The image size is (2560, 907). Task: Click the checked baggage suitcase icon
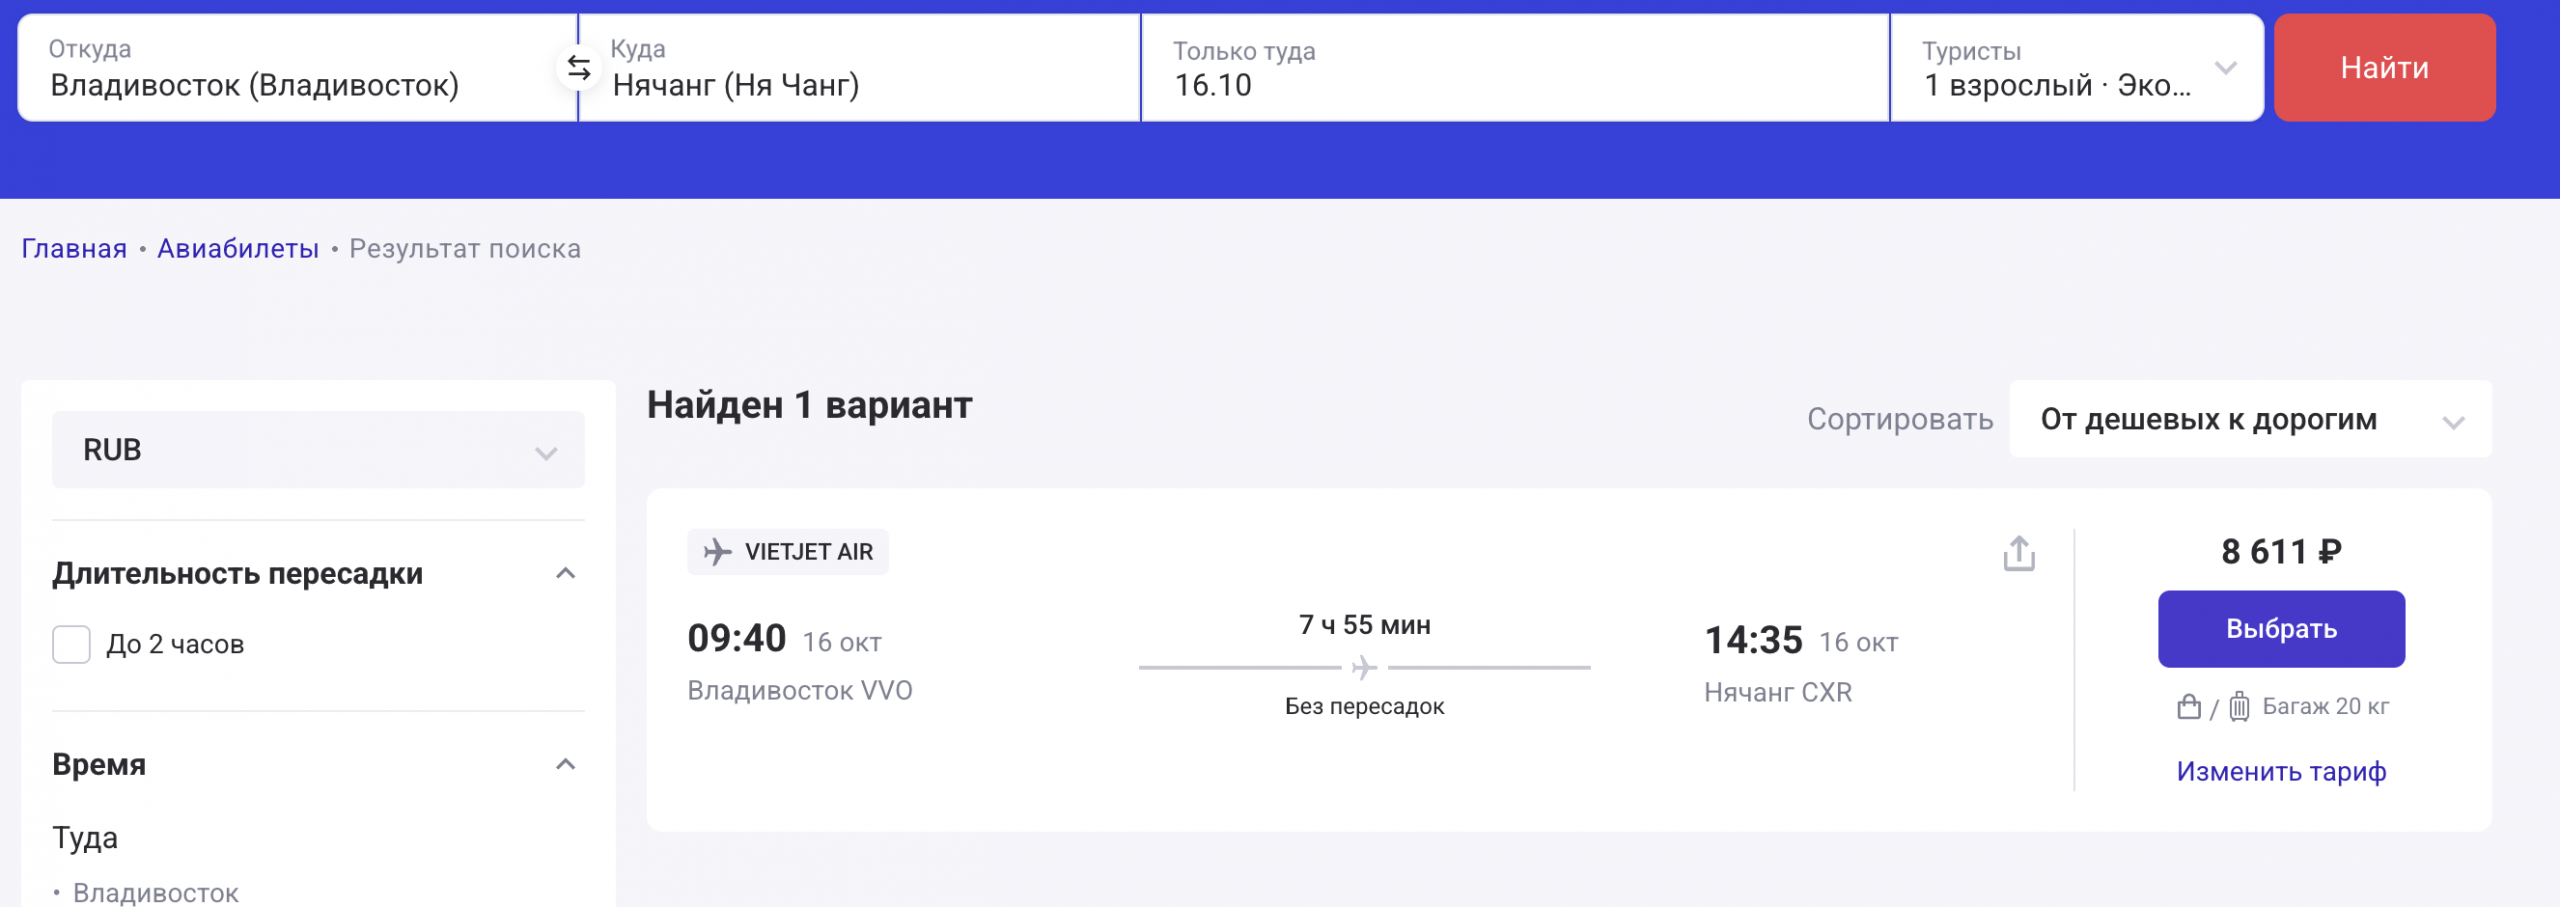[x=2240, y=707]
